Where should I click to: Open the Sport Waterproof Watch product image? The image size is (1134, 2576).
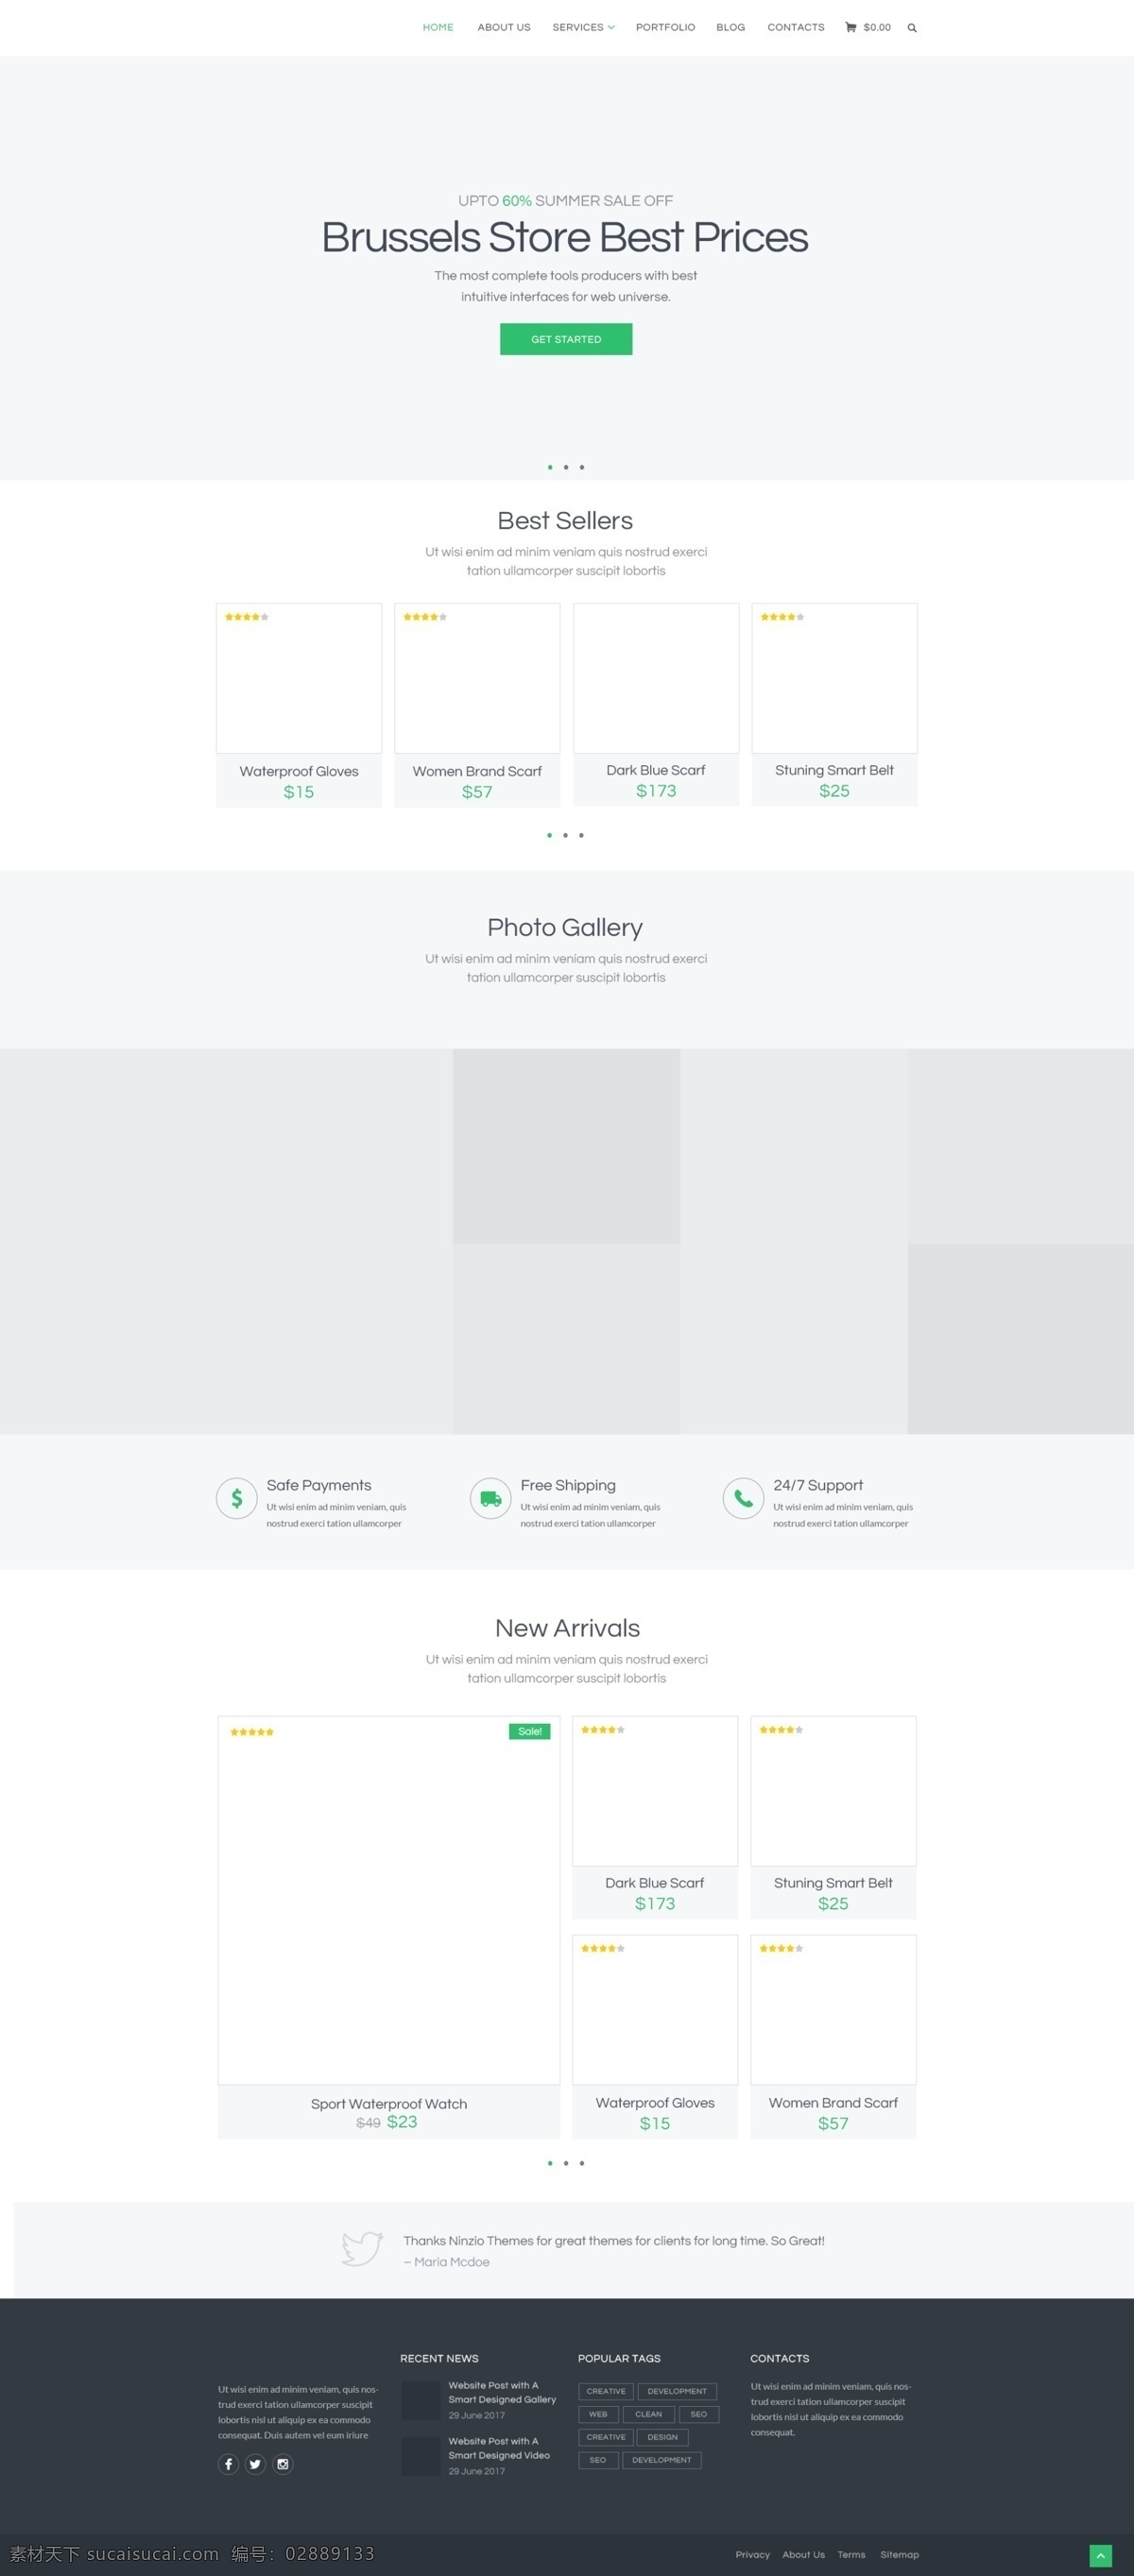tap(389, 1900)
